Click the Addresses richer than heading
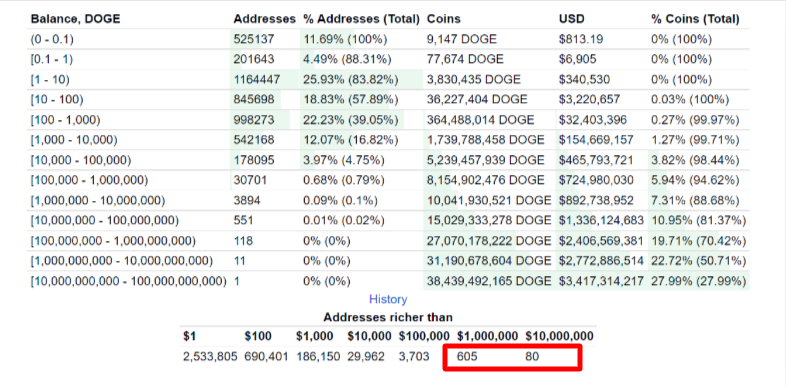This screenshot has height=387, width=786. pyautogui.click(x=388, y=317)
